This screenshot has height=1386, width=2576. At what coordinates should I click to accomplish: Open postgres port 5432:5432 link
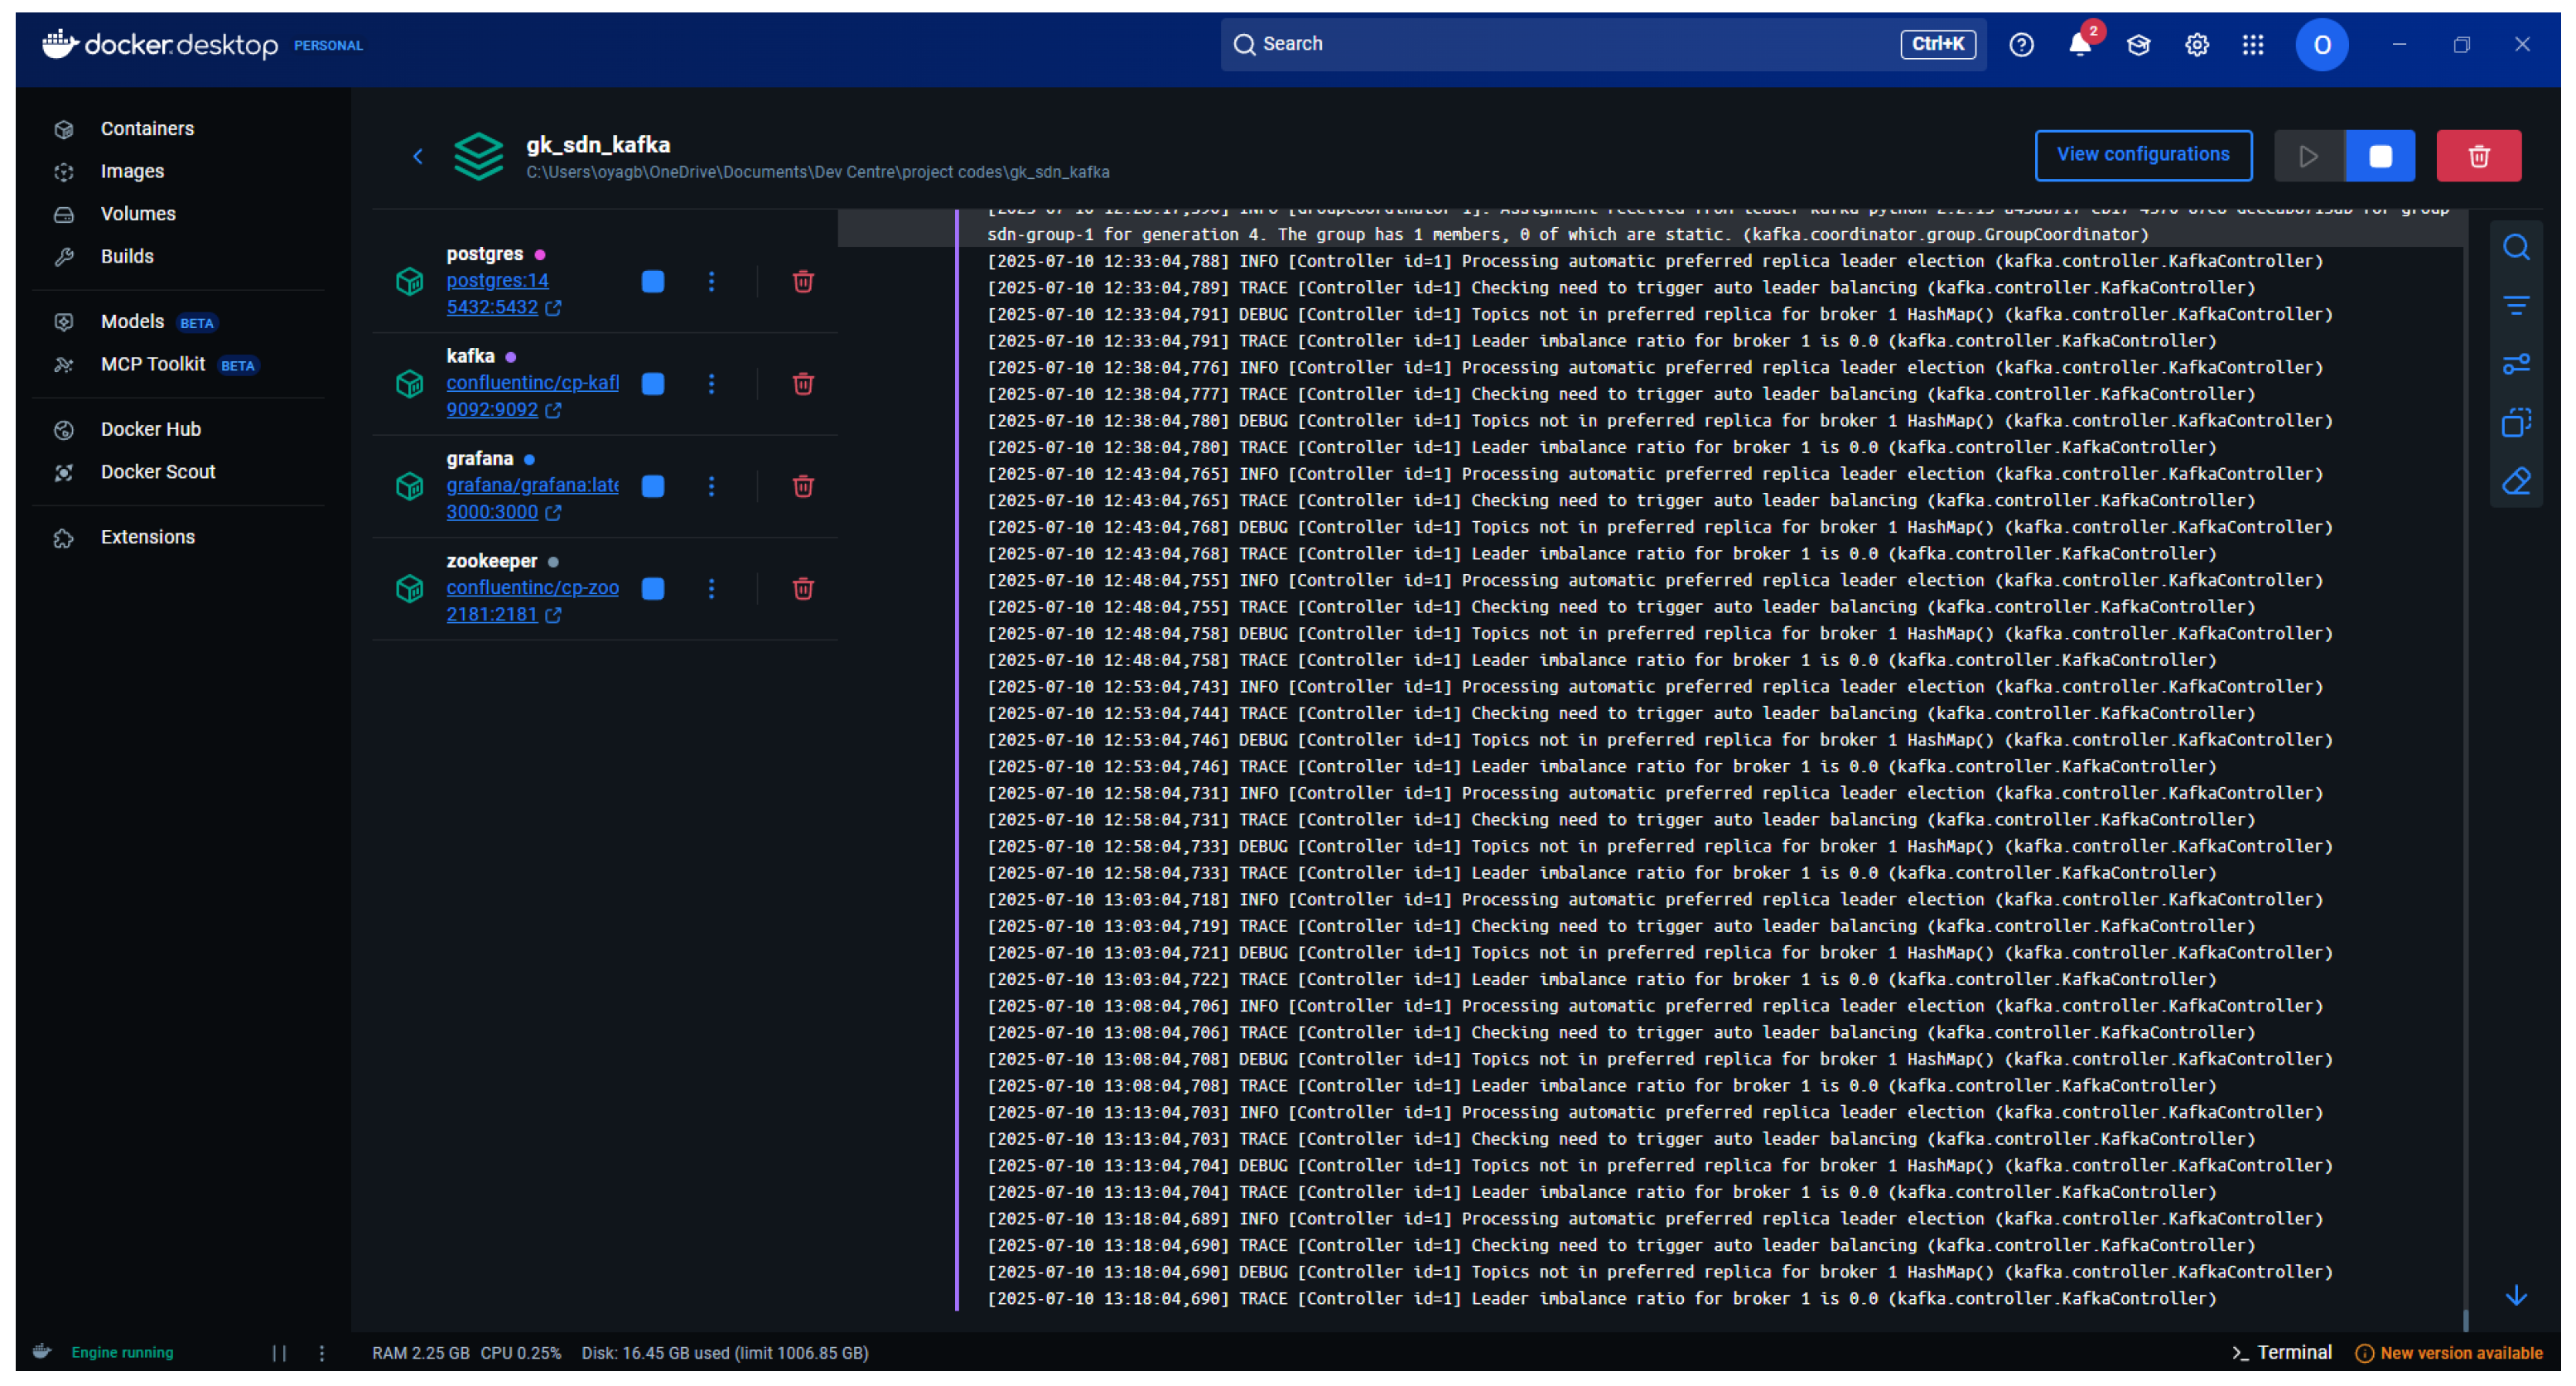503,308
